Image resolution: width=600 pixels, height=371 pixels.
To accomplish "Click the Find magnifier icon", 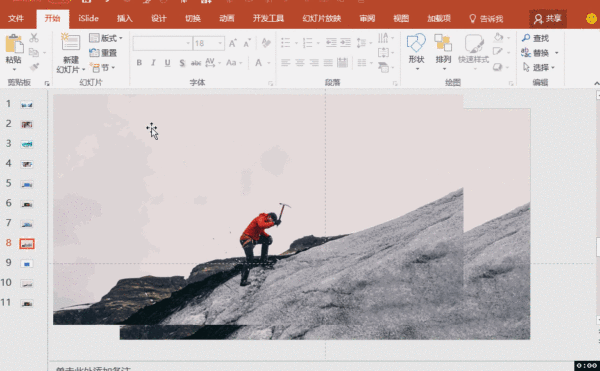I will pyautogui.click(x=527, y=38).
